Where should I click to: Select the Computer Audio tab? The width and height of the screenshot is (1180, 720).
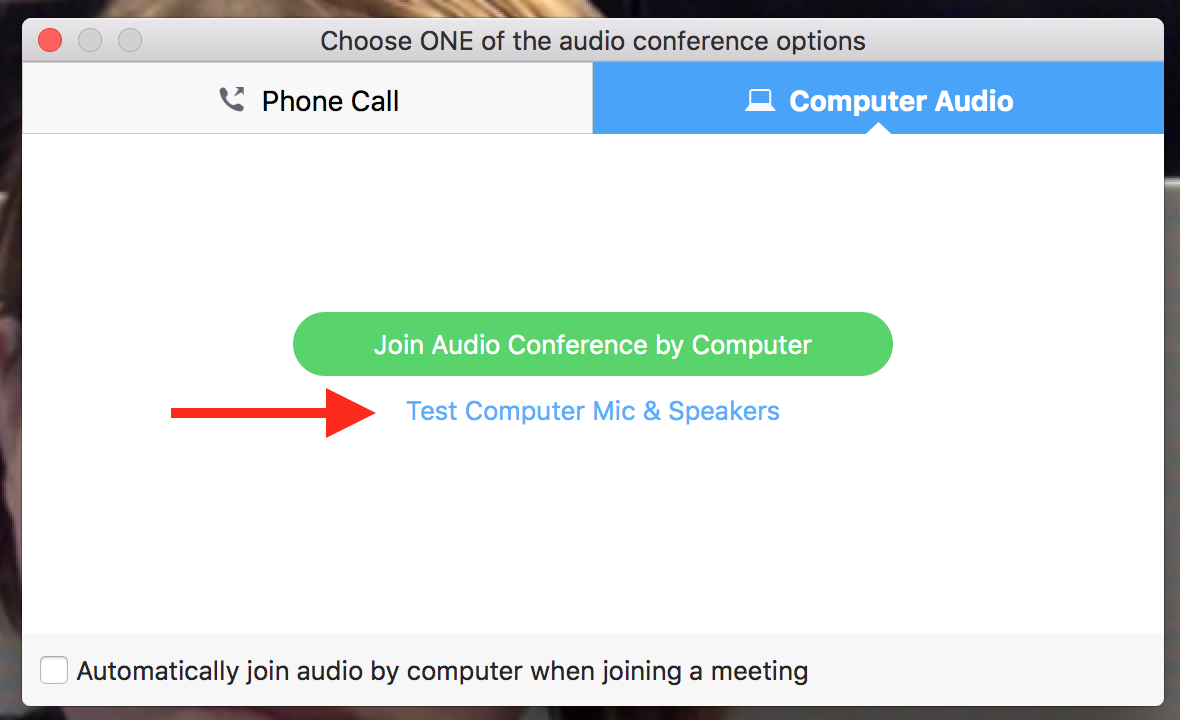pyautogui.click(x=878, y=98)
